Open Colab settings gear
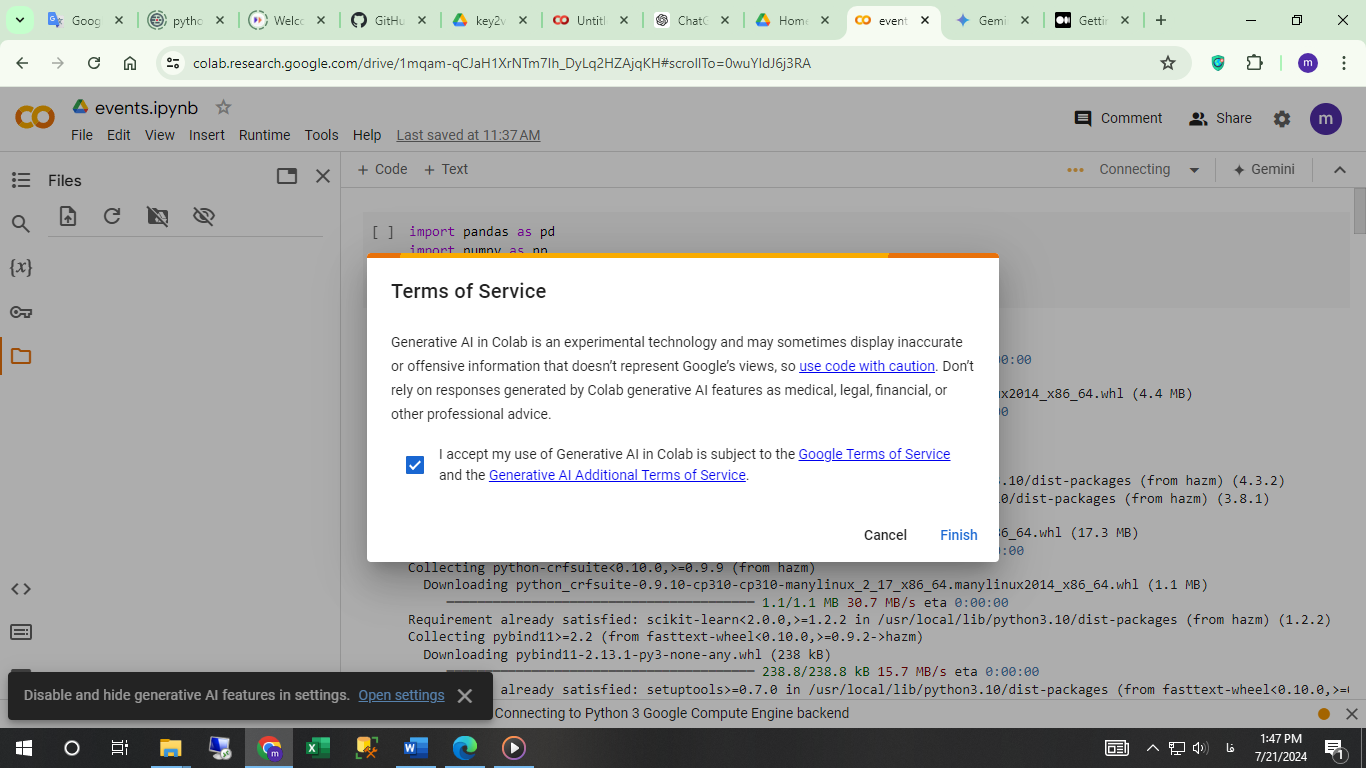1366x768 pixels. 1282,119
